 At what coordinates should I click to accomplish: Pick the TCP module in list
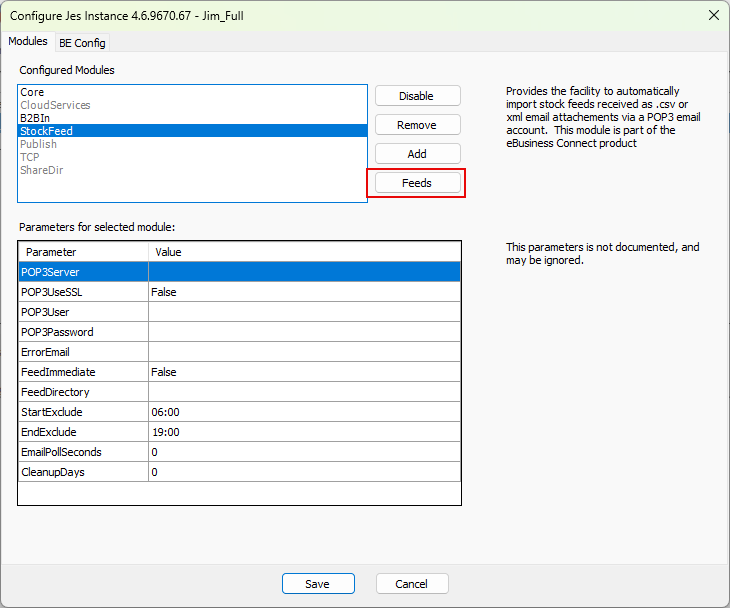[x=30, y=157]
